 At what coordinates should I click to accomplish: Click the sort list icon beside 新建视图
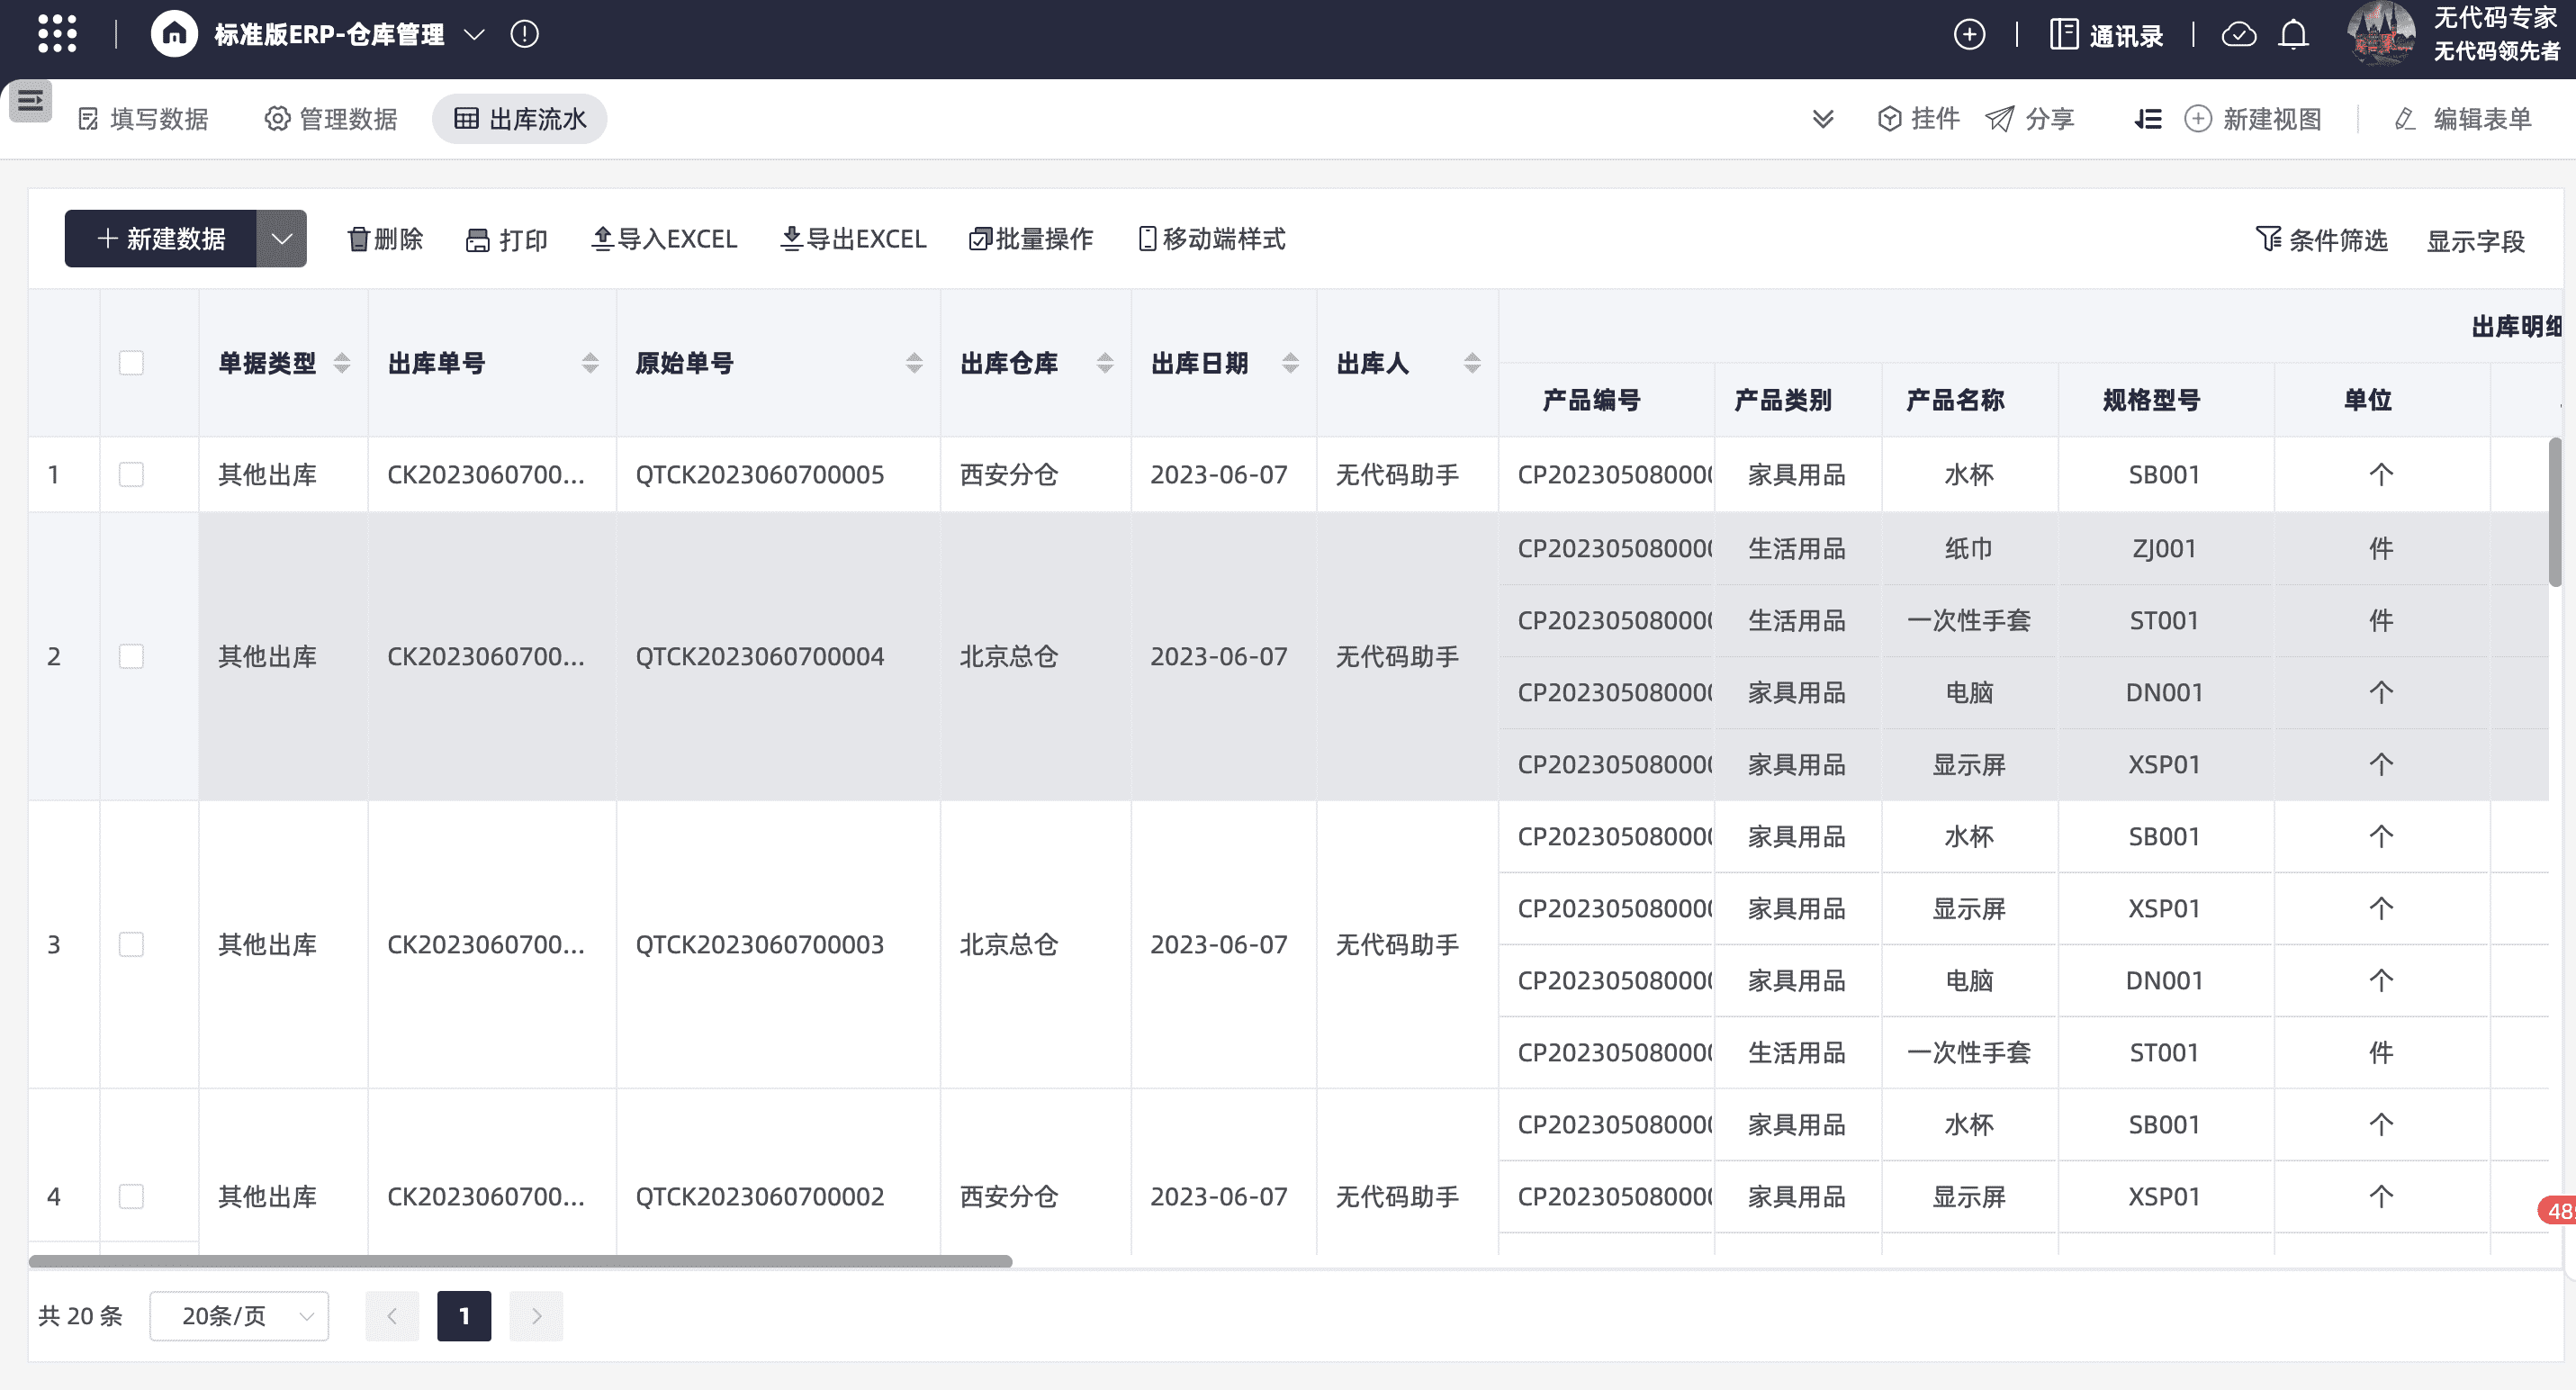2147,119
